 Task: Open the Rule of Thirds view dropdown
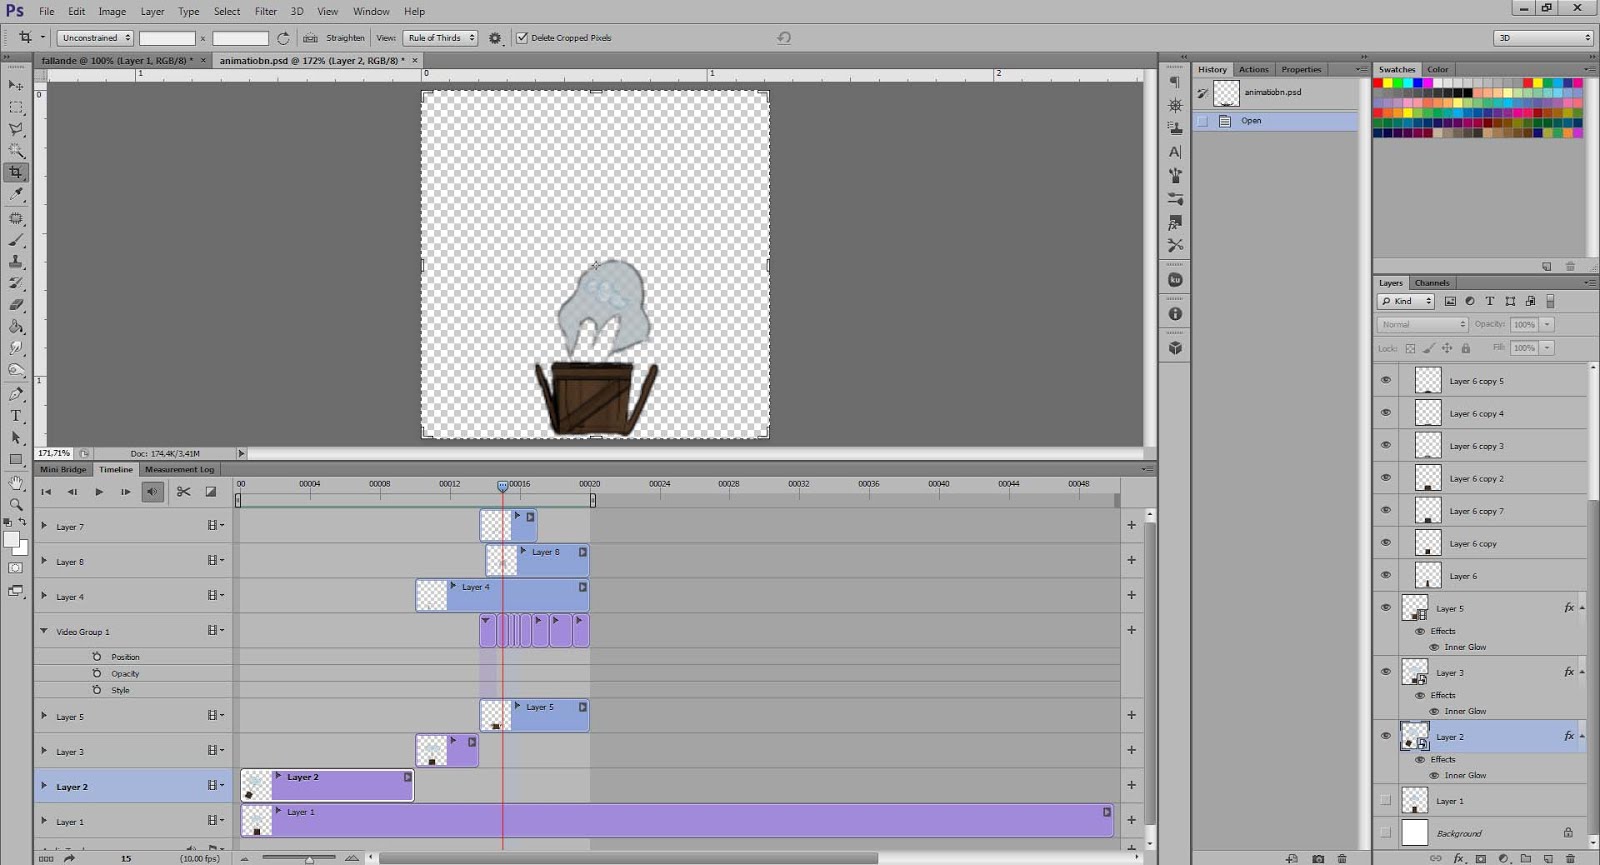point(440,38)
